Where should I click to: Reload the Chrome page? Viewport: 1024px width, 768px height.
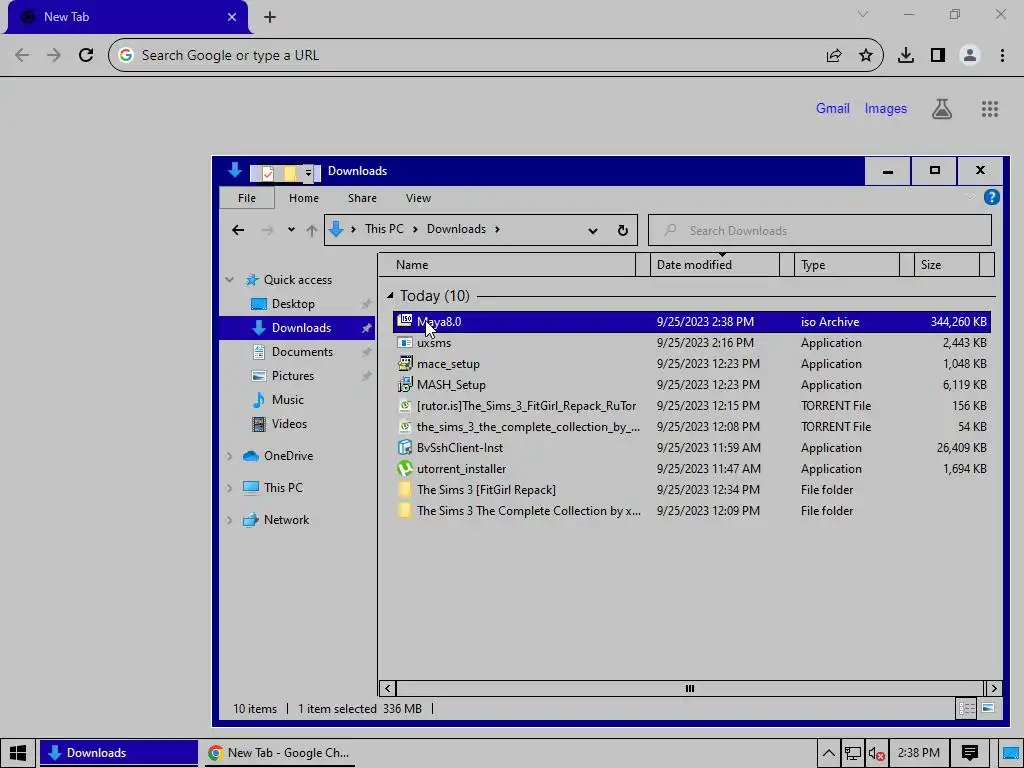[x=86, y=55]
